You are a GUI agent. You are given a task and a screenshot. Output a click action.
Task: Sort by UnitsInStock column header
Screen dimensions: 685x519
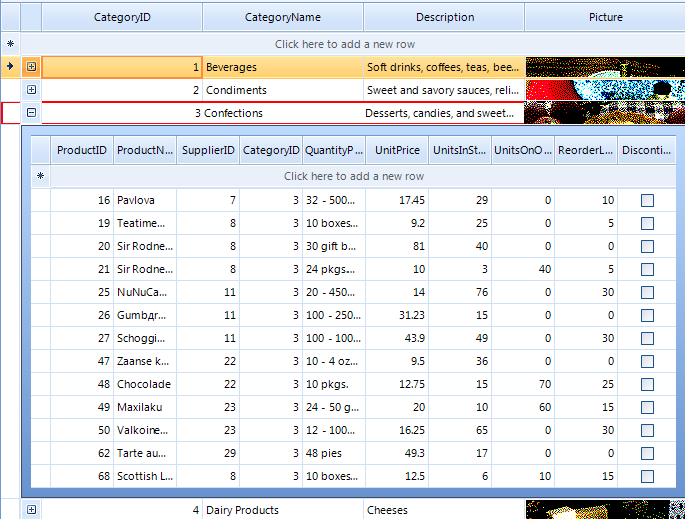[x=460, y=150]
